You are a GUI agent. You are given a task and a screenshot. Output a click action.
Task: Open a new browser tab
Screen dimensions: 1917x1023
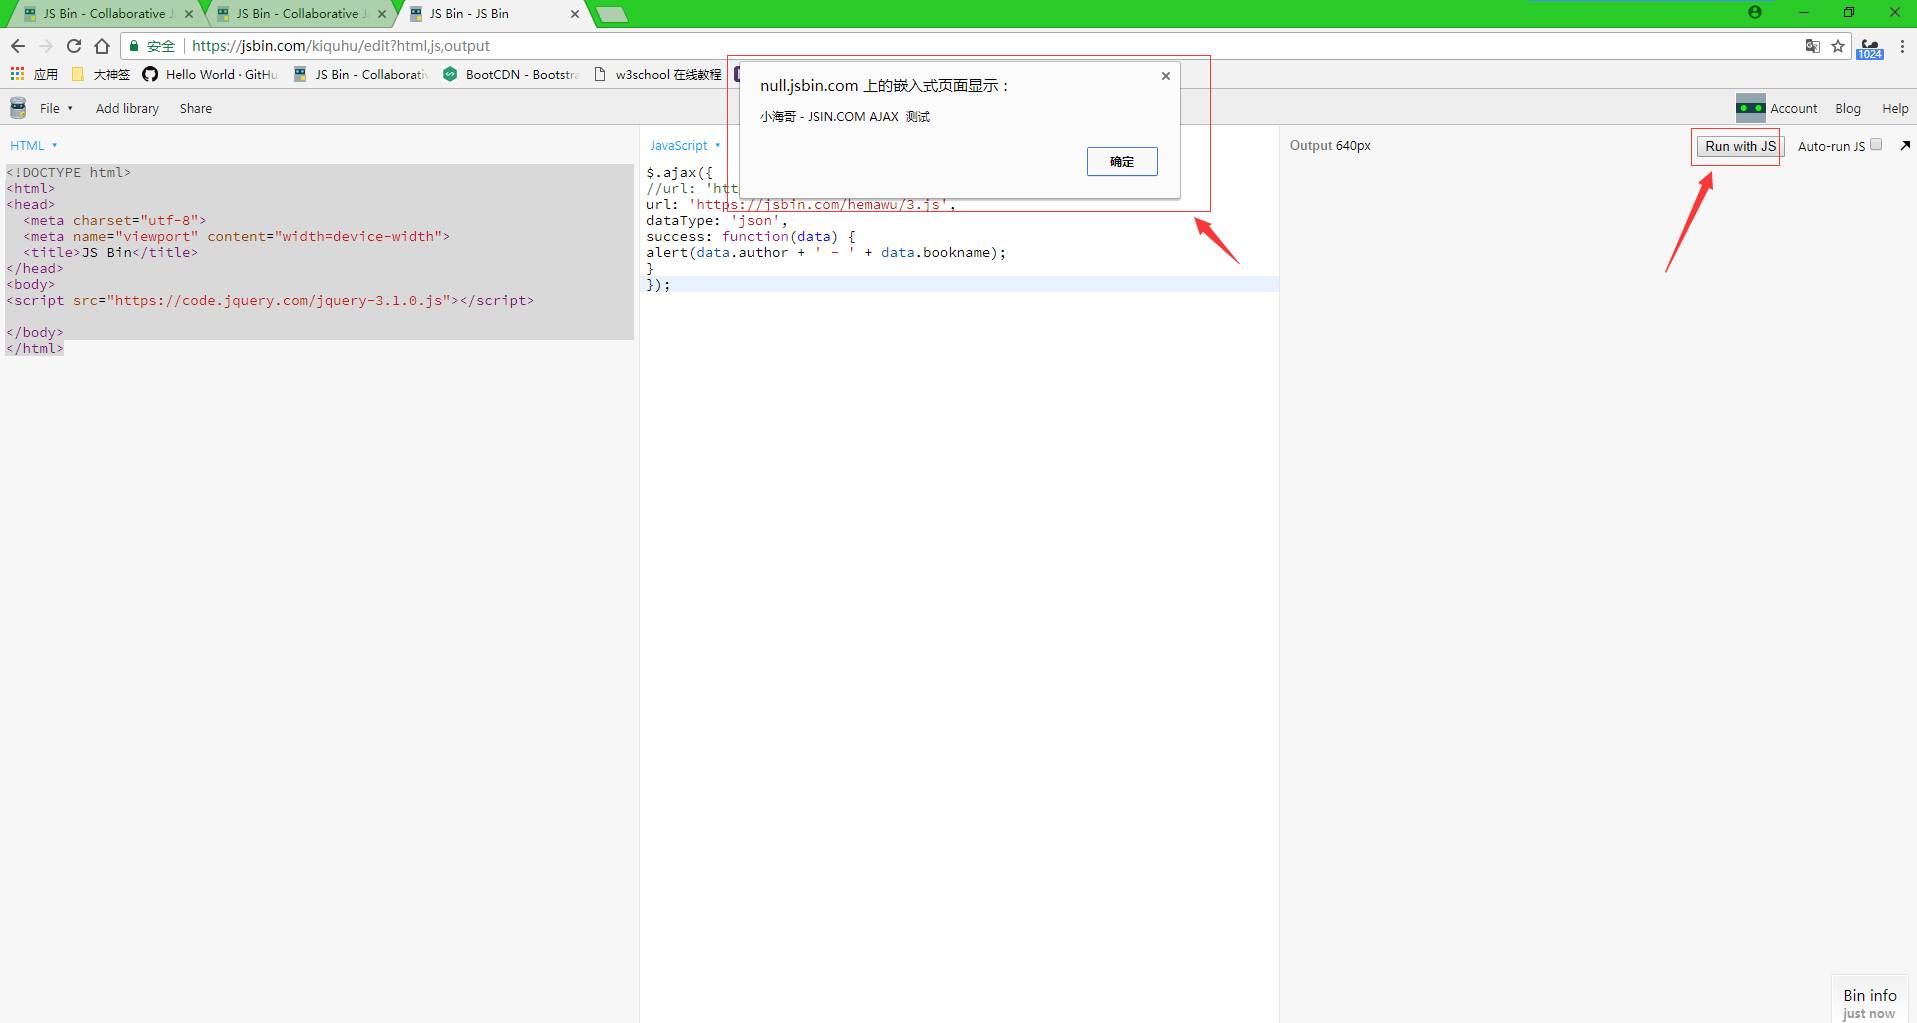612,14
